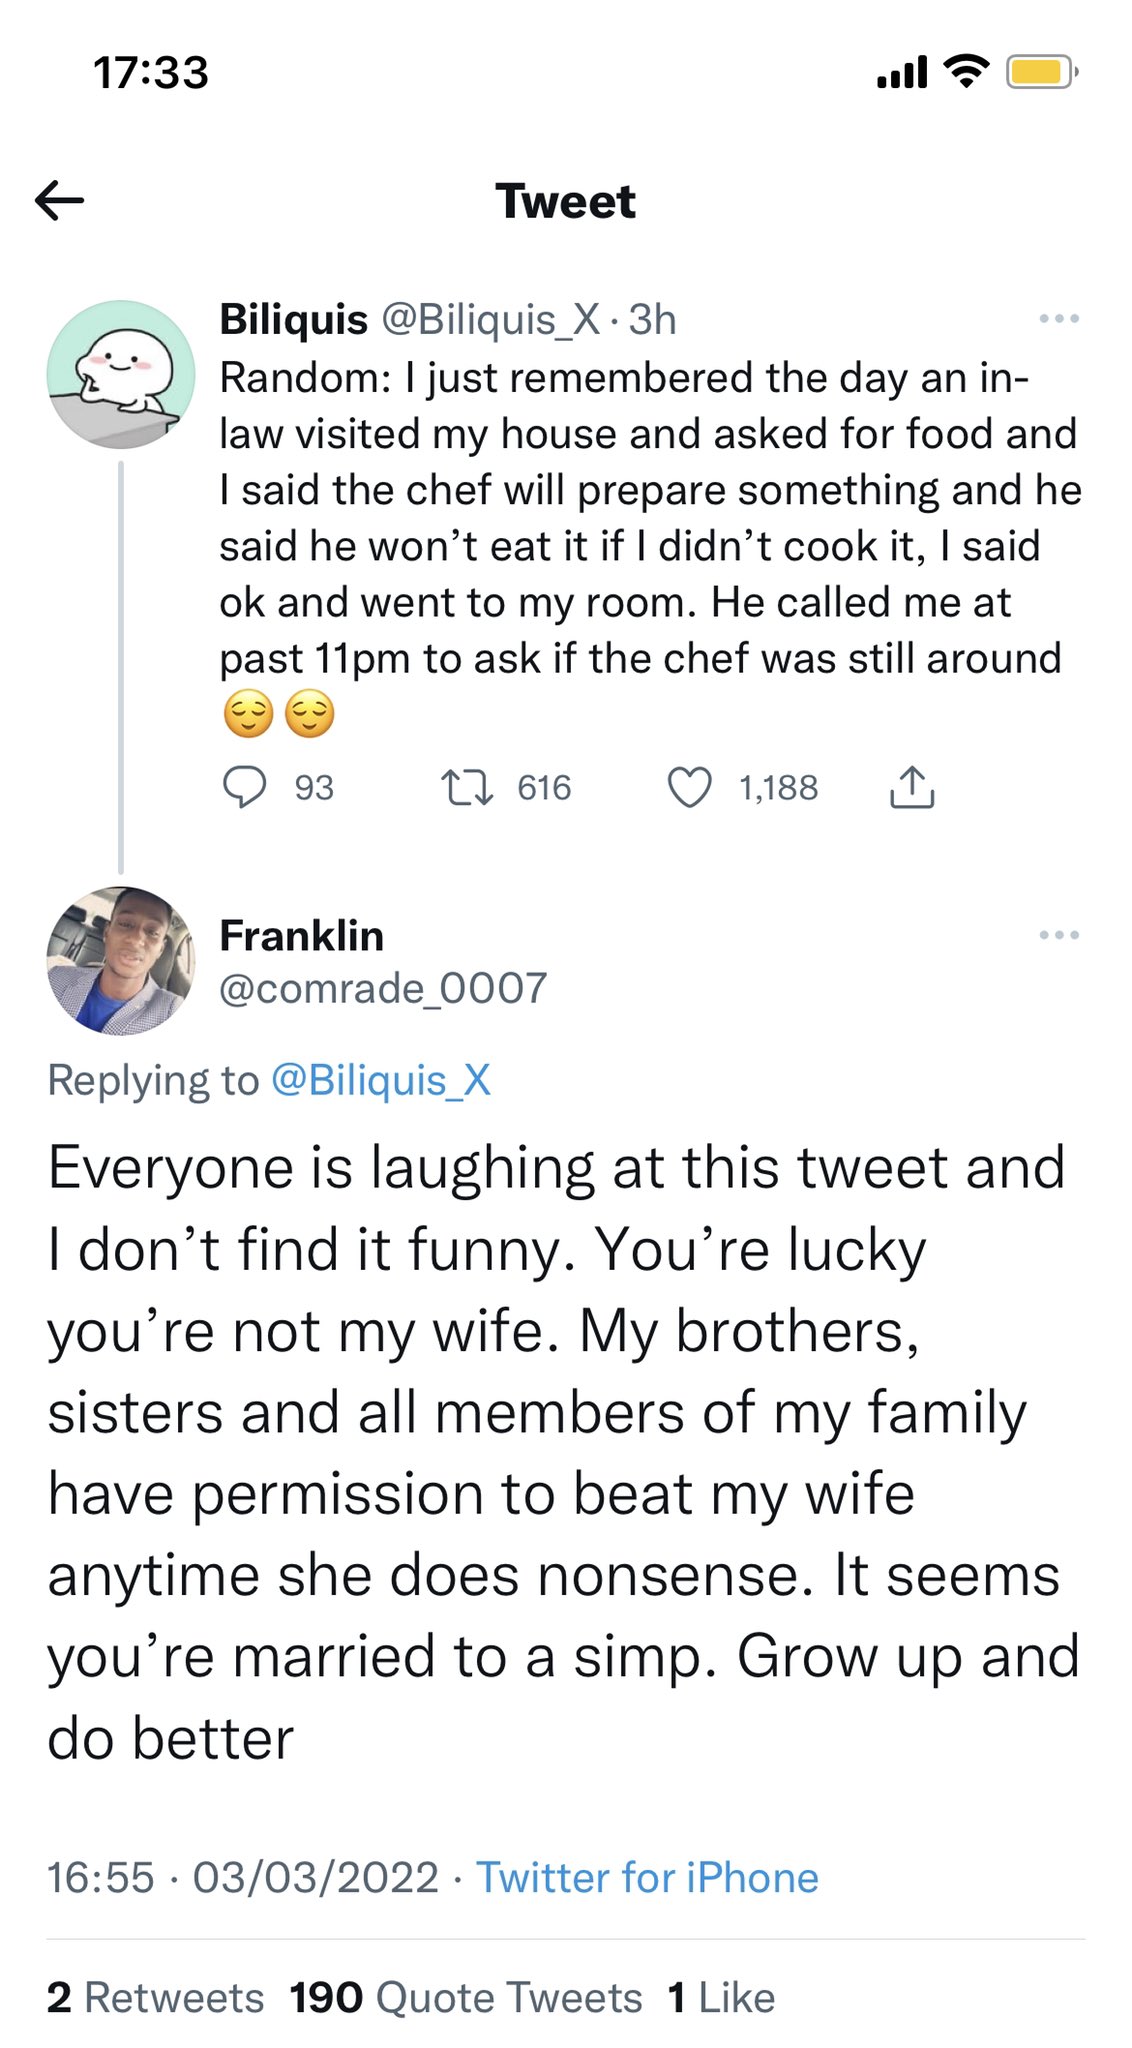Tap the Twitter for iPhone link

pyautogui.click(x=647, y=1877)
